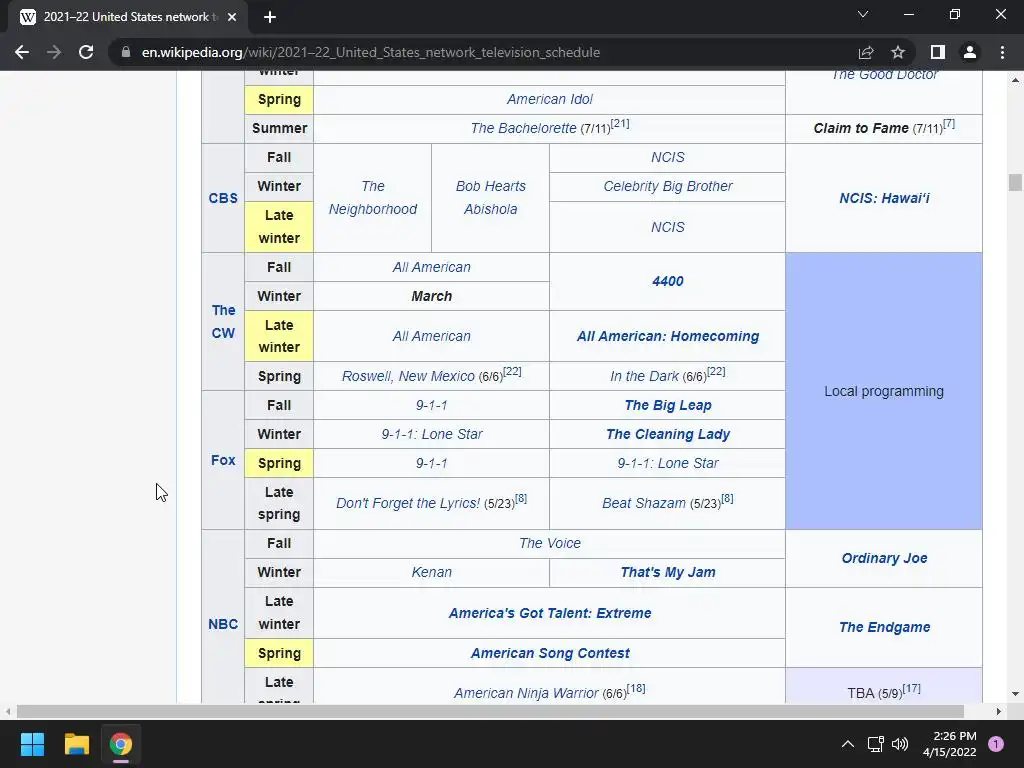
Task: Open the In the Dark link
Action: [644, 376]
